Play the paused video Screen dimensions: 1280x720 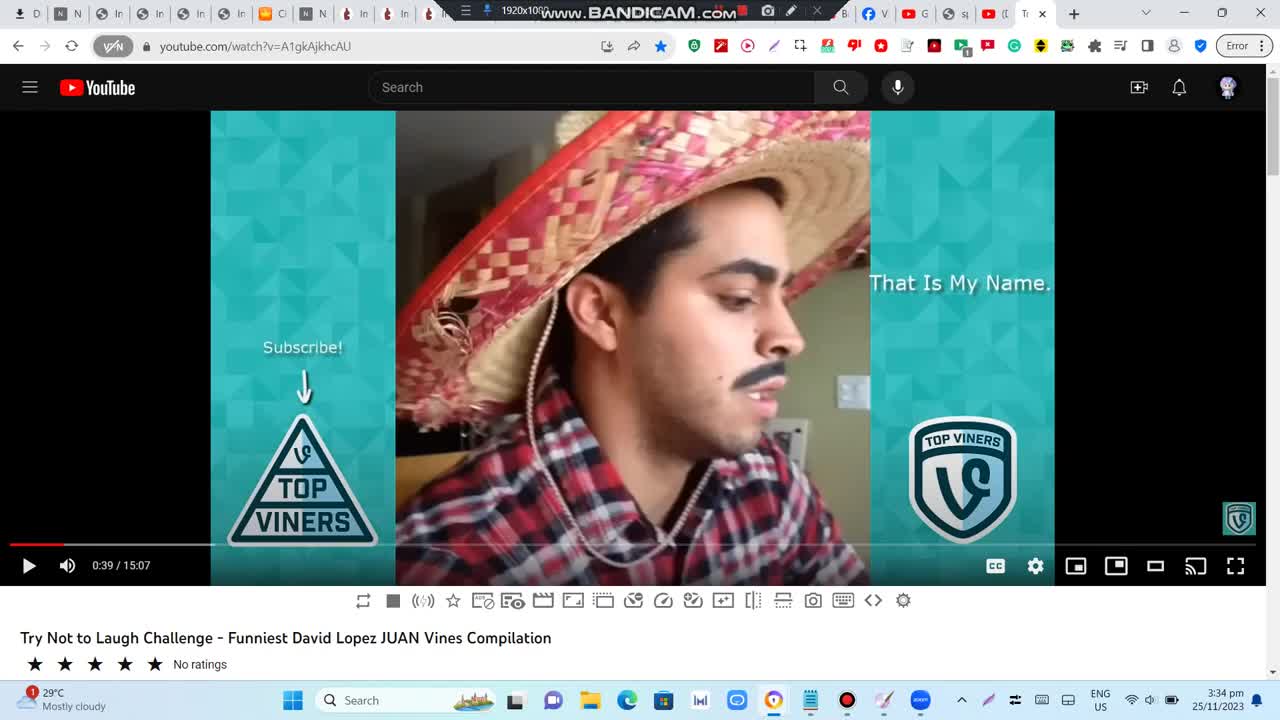click(28, 566)
